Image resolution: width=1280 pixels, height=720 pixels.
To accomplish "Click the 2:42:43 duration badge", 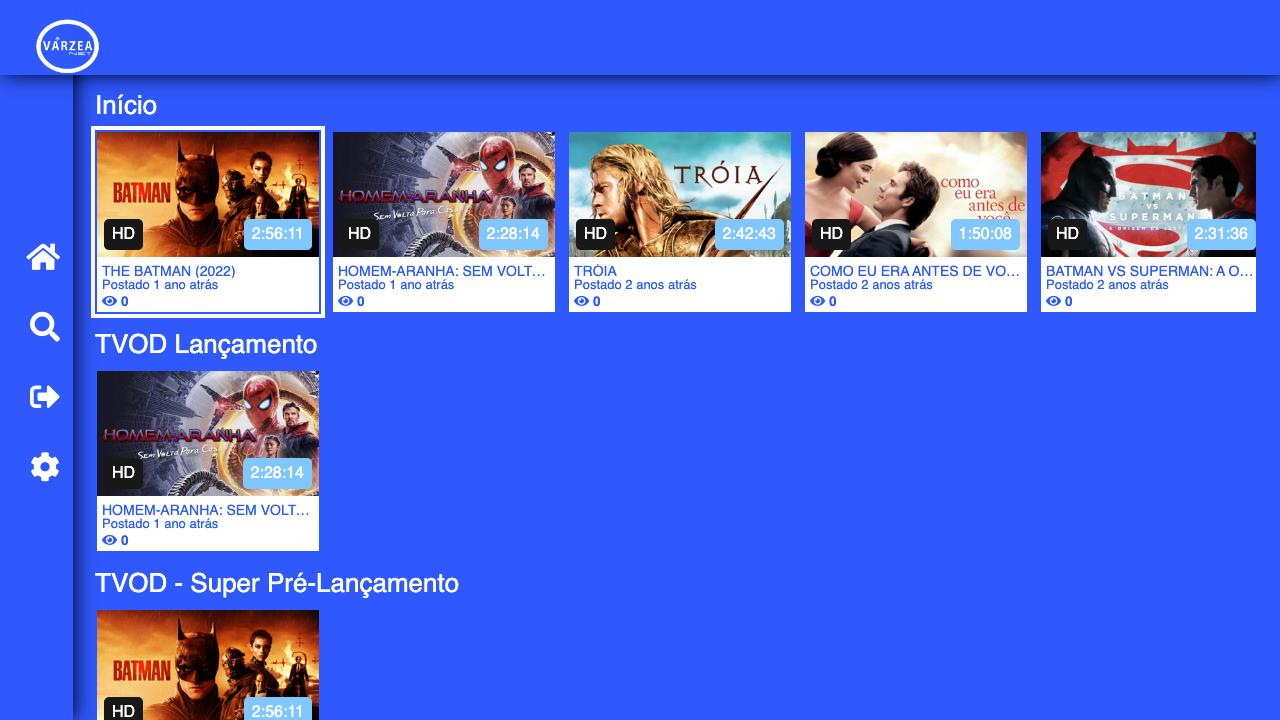I will coord(749,234).
